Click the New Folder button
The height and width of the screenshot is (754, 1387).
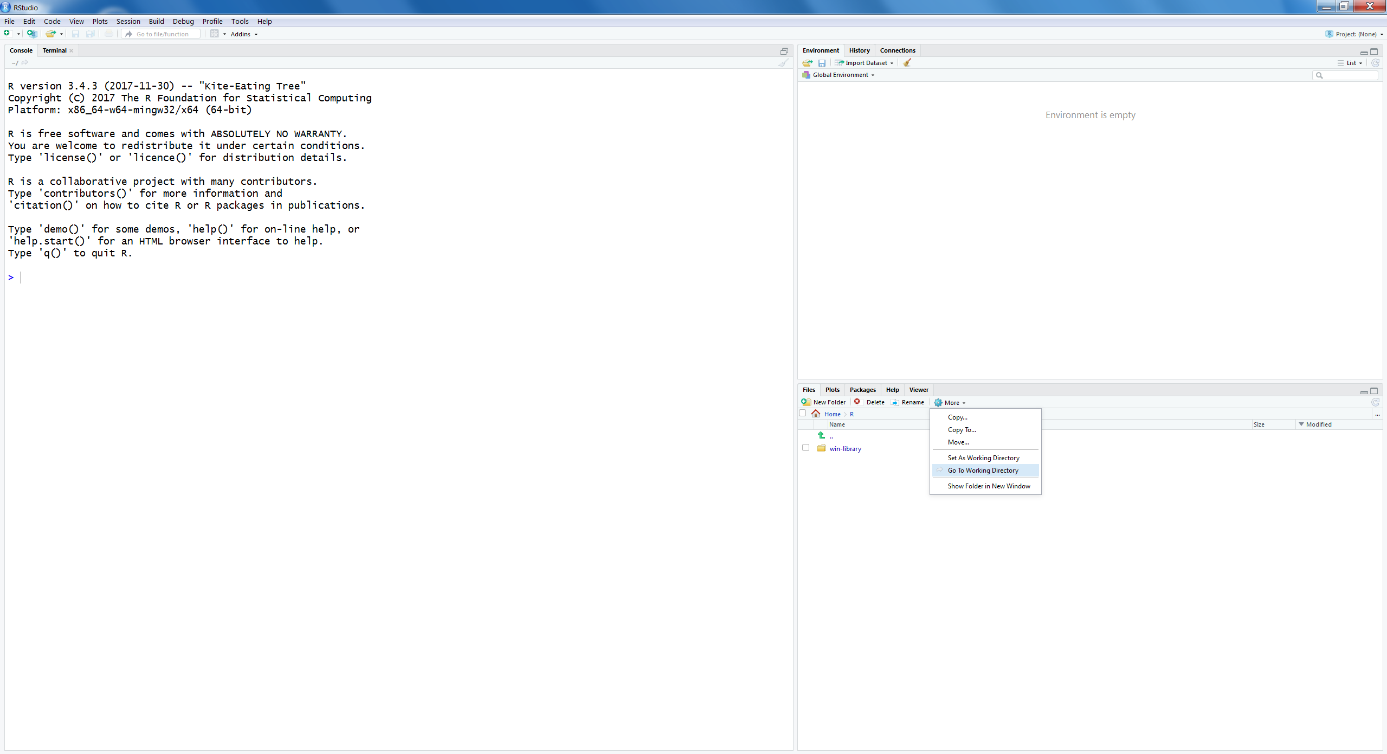[824, 402]
